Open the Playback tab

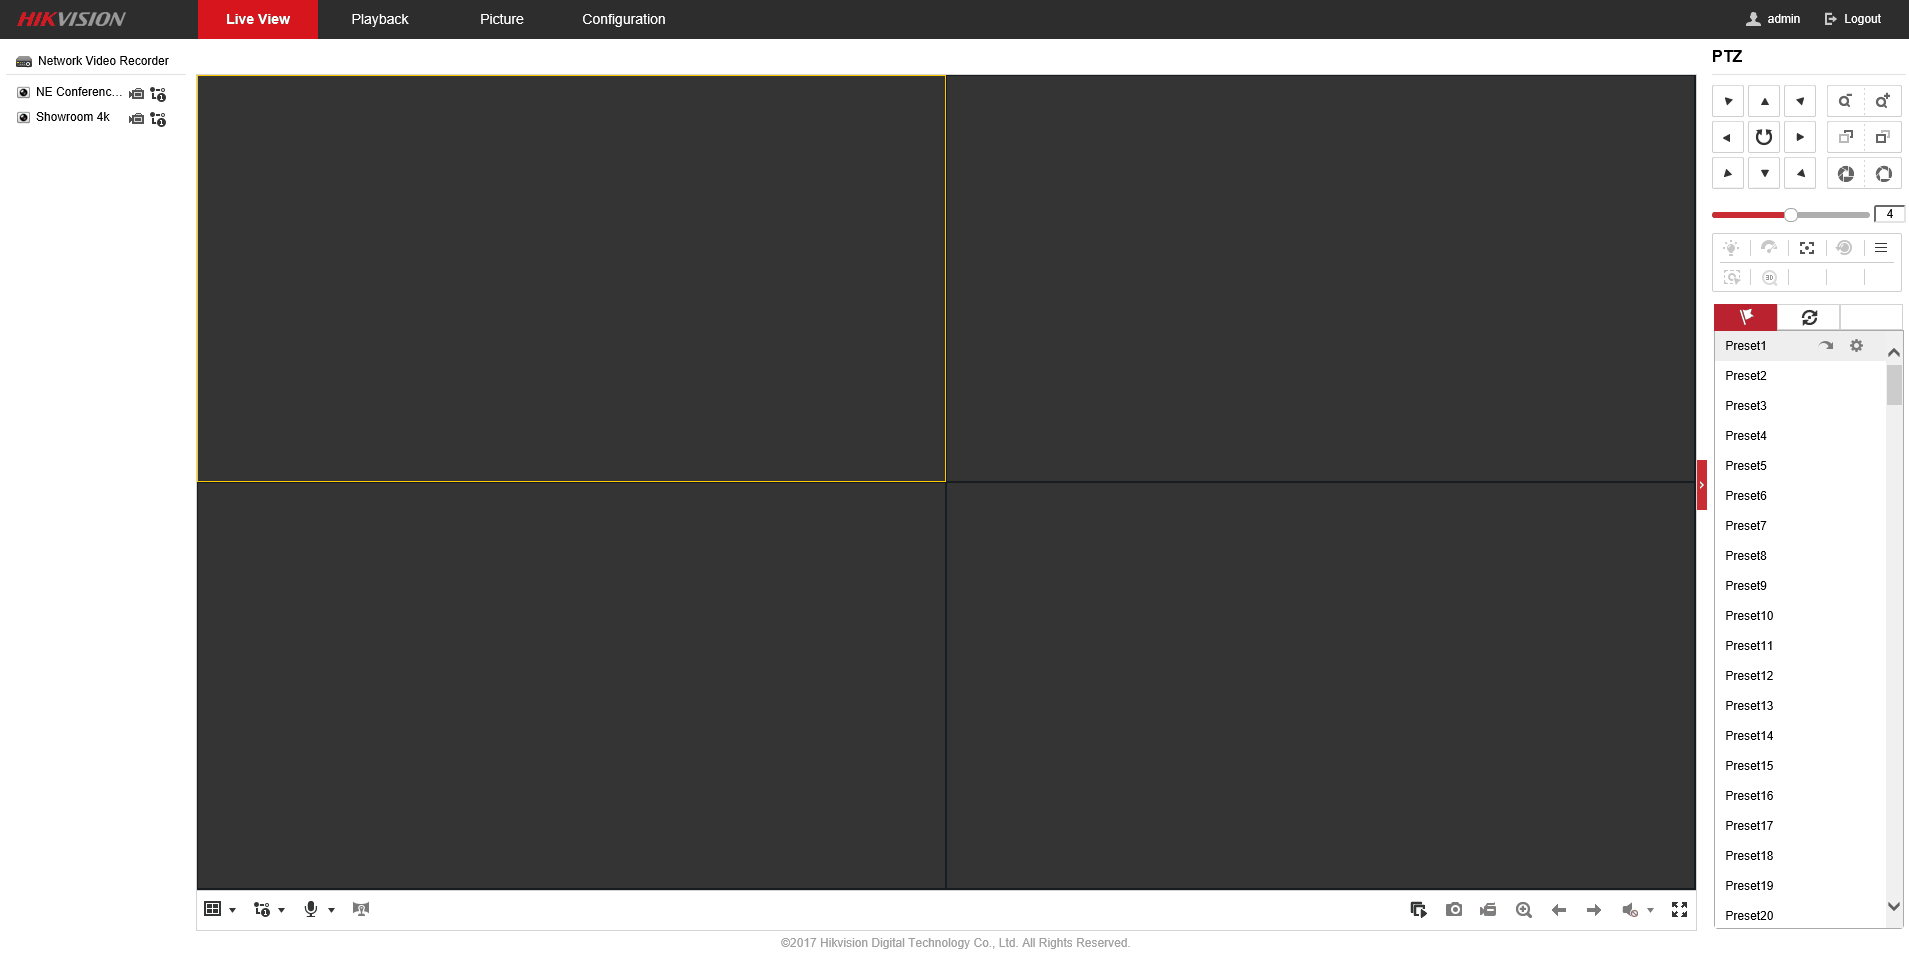click(380, 19)
